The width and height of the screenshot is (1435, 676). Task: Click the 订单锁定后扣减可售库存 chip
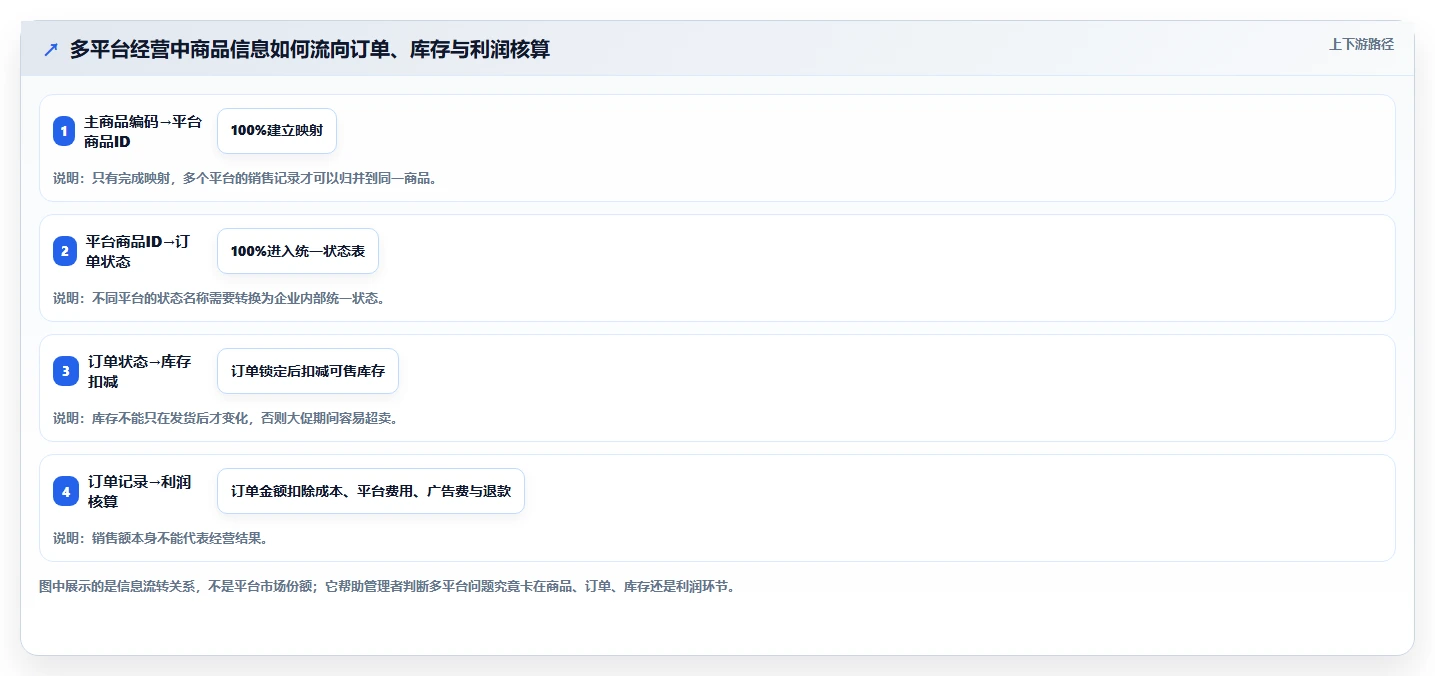pyautogui.click(x=308, y=371)
